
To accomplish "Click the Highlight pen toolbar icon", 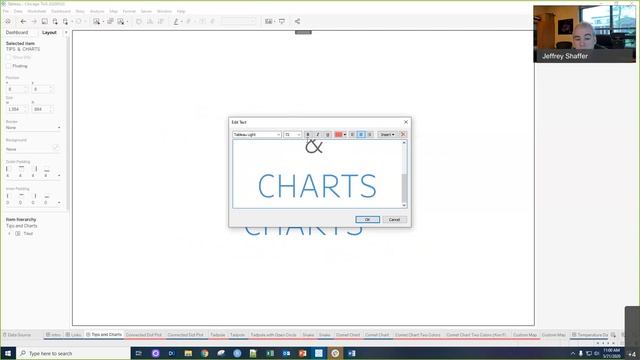I will [x=176, y=21].
